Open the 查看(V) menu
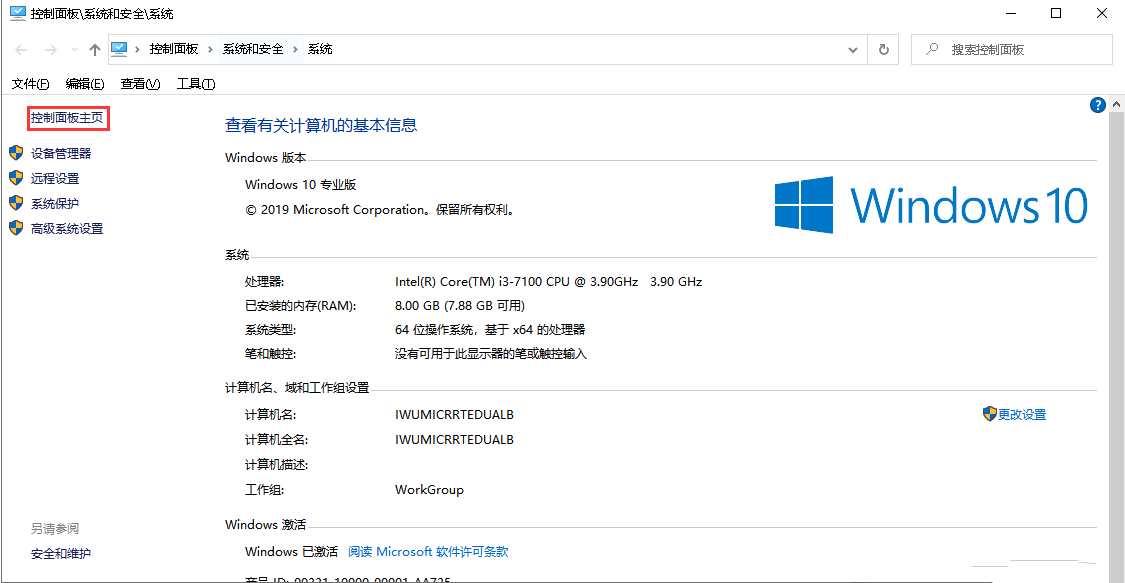Viewport: 1125px width, 583px height. (140, 84)
